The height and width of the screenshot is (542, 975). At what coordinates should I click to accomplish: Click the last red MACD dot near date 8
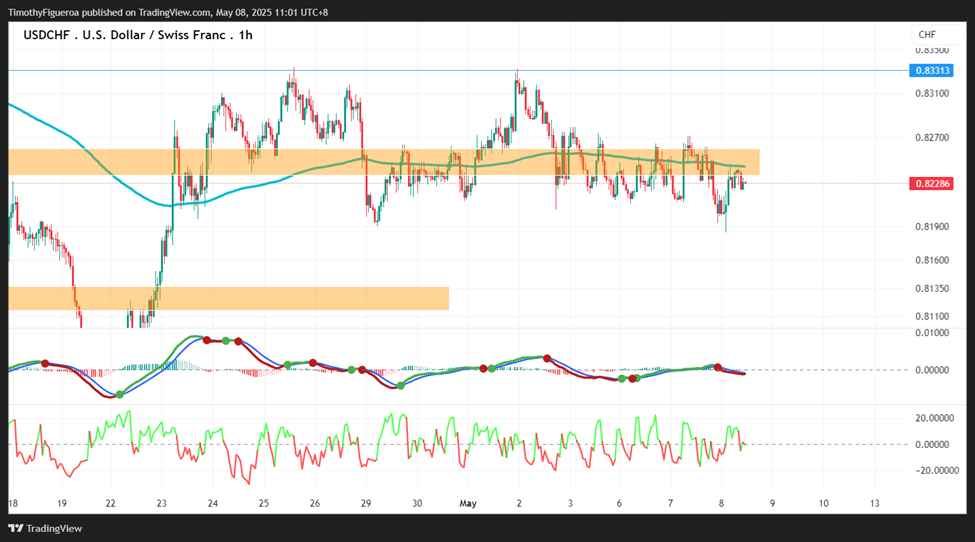click(x=717, y=367)
